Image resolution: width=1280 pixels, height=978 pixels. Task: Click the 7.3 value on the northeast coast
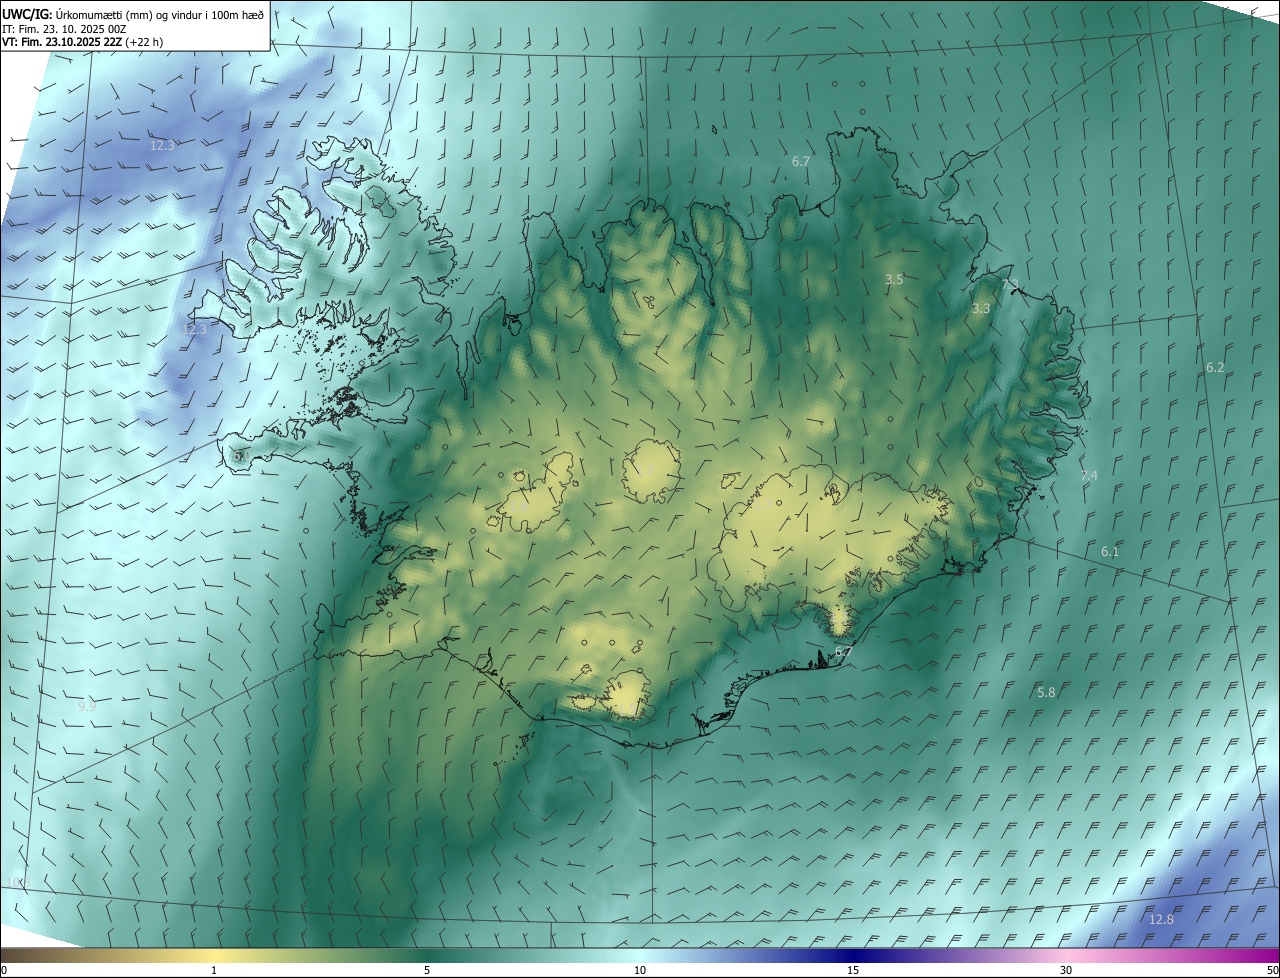pos(1010,285)
